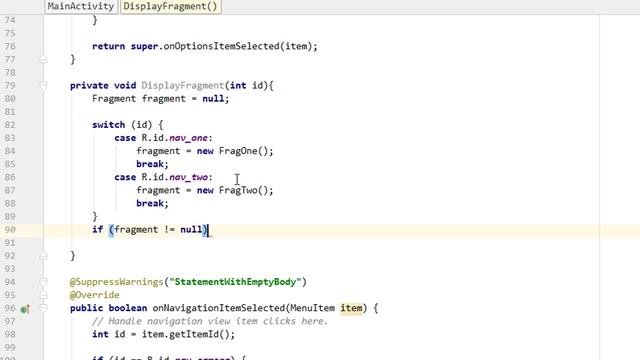The image size is (640, 360).
Task: Click line number 76 in the gutter
Action: 10,46
